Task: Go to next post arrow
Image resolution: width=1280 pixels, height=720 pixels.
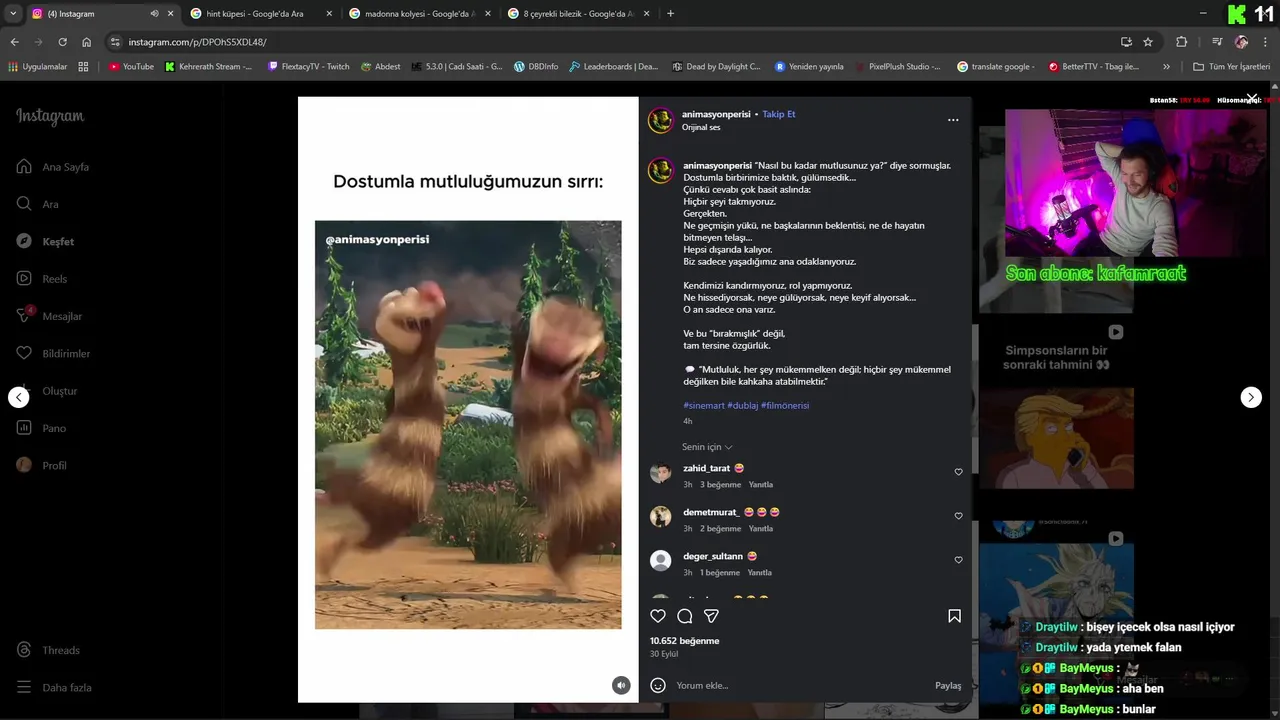Action: click(1251, 397)
